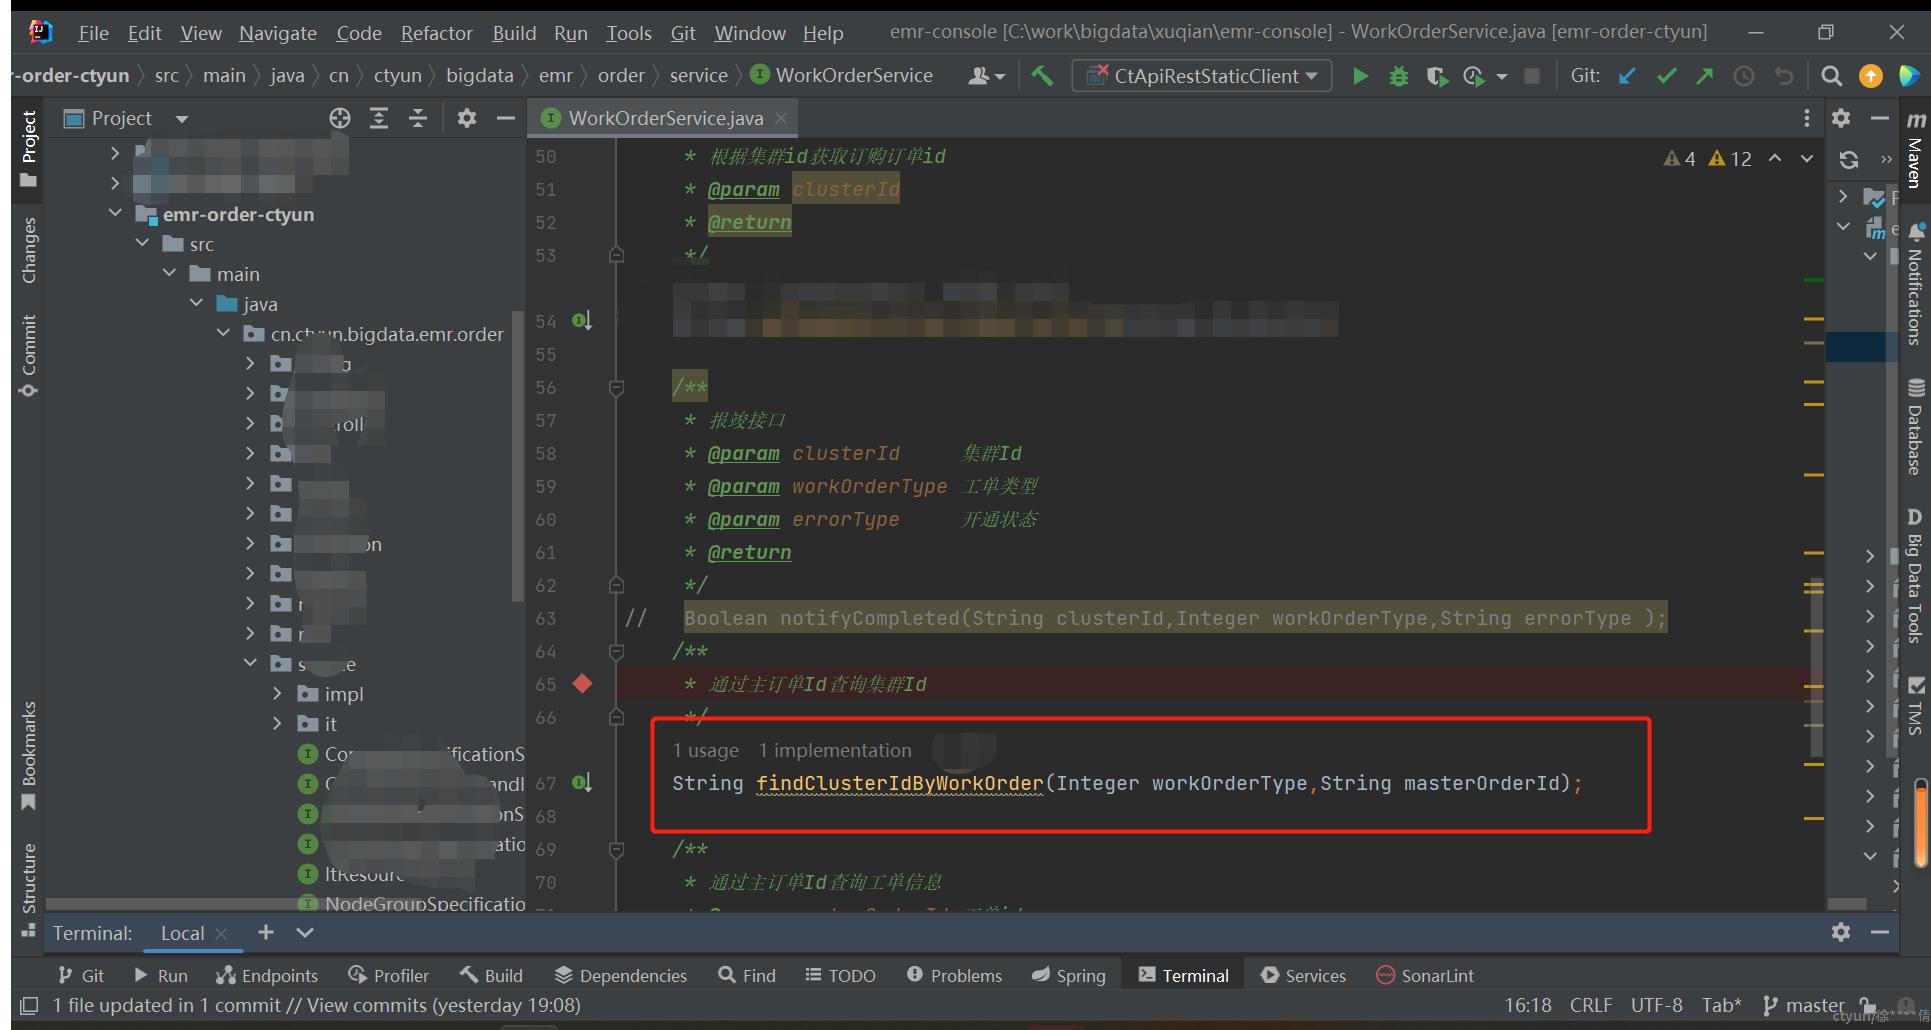Collapse the java folder
Screen dimensions: 1931x1030
196,304
